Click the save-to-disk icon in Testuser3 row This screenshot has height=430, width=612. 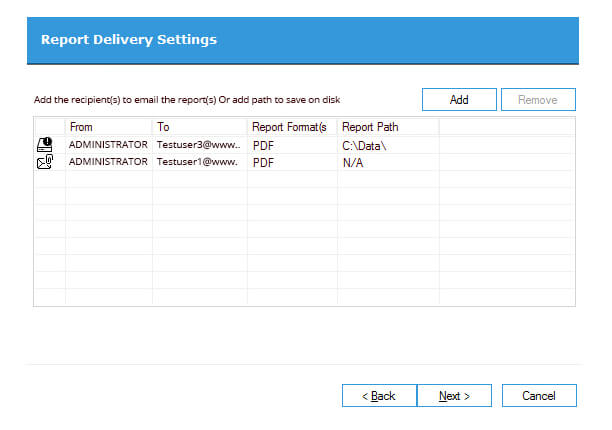44,145
